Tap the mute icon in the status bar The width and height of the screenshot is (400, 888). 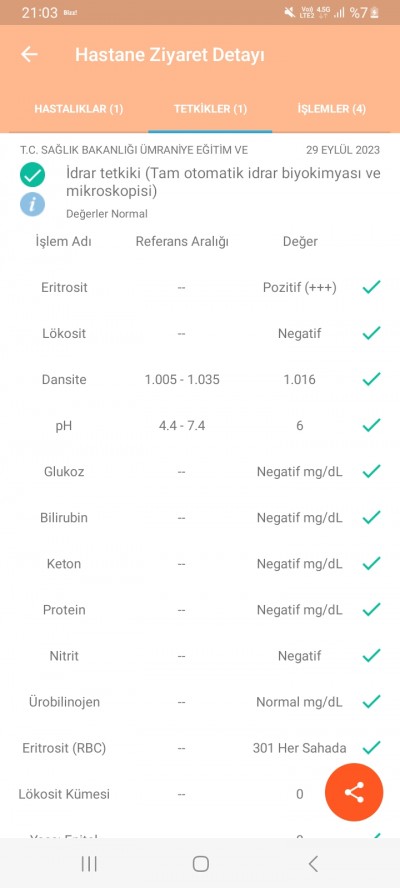[290, 12]
